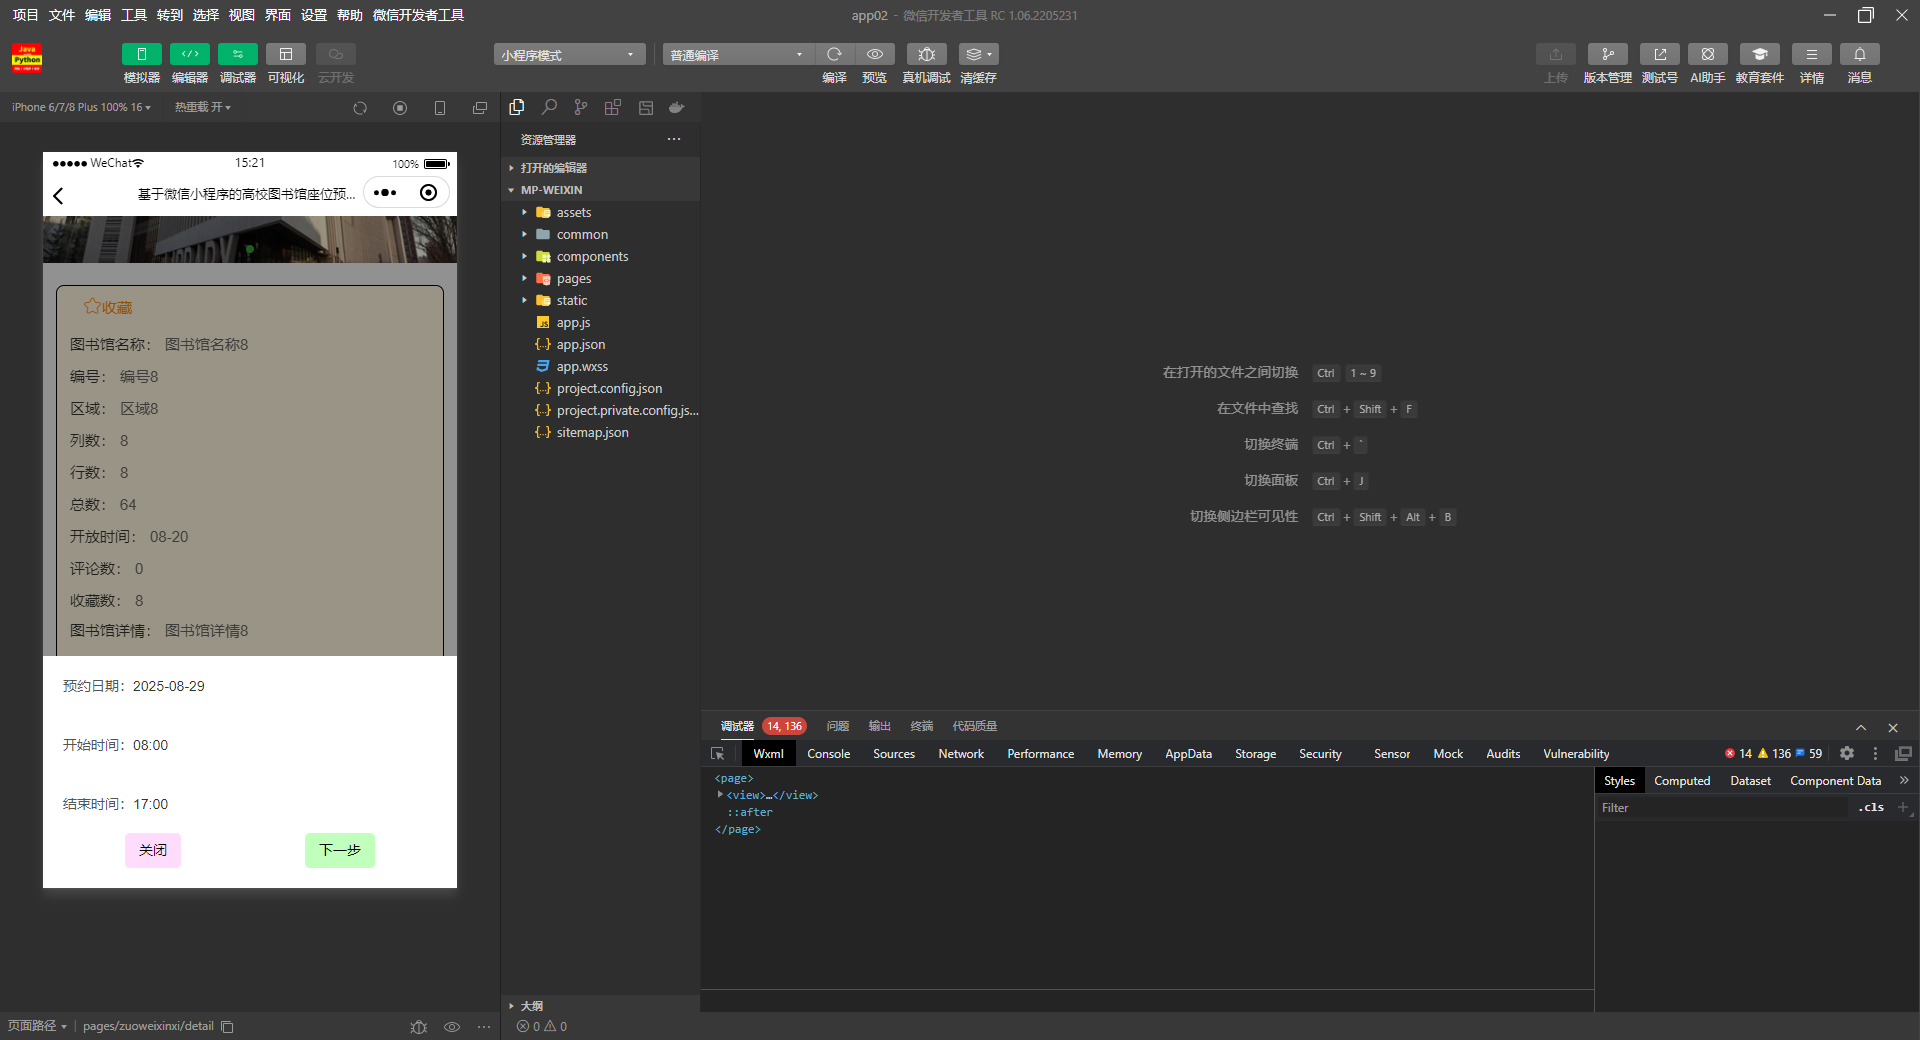Click the 关闭 (Close) button in simulator
This screenshot has height=1040, width=1920.
click(153, 850)
